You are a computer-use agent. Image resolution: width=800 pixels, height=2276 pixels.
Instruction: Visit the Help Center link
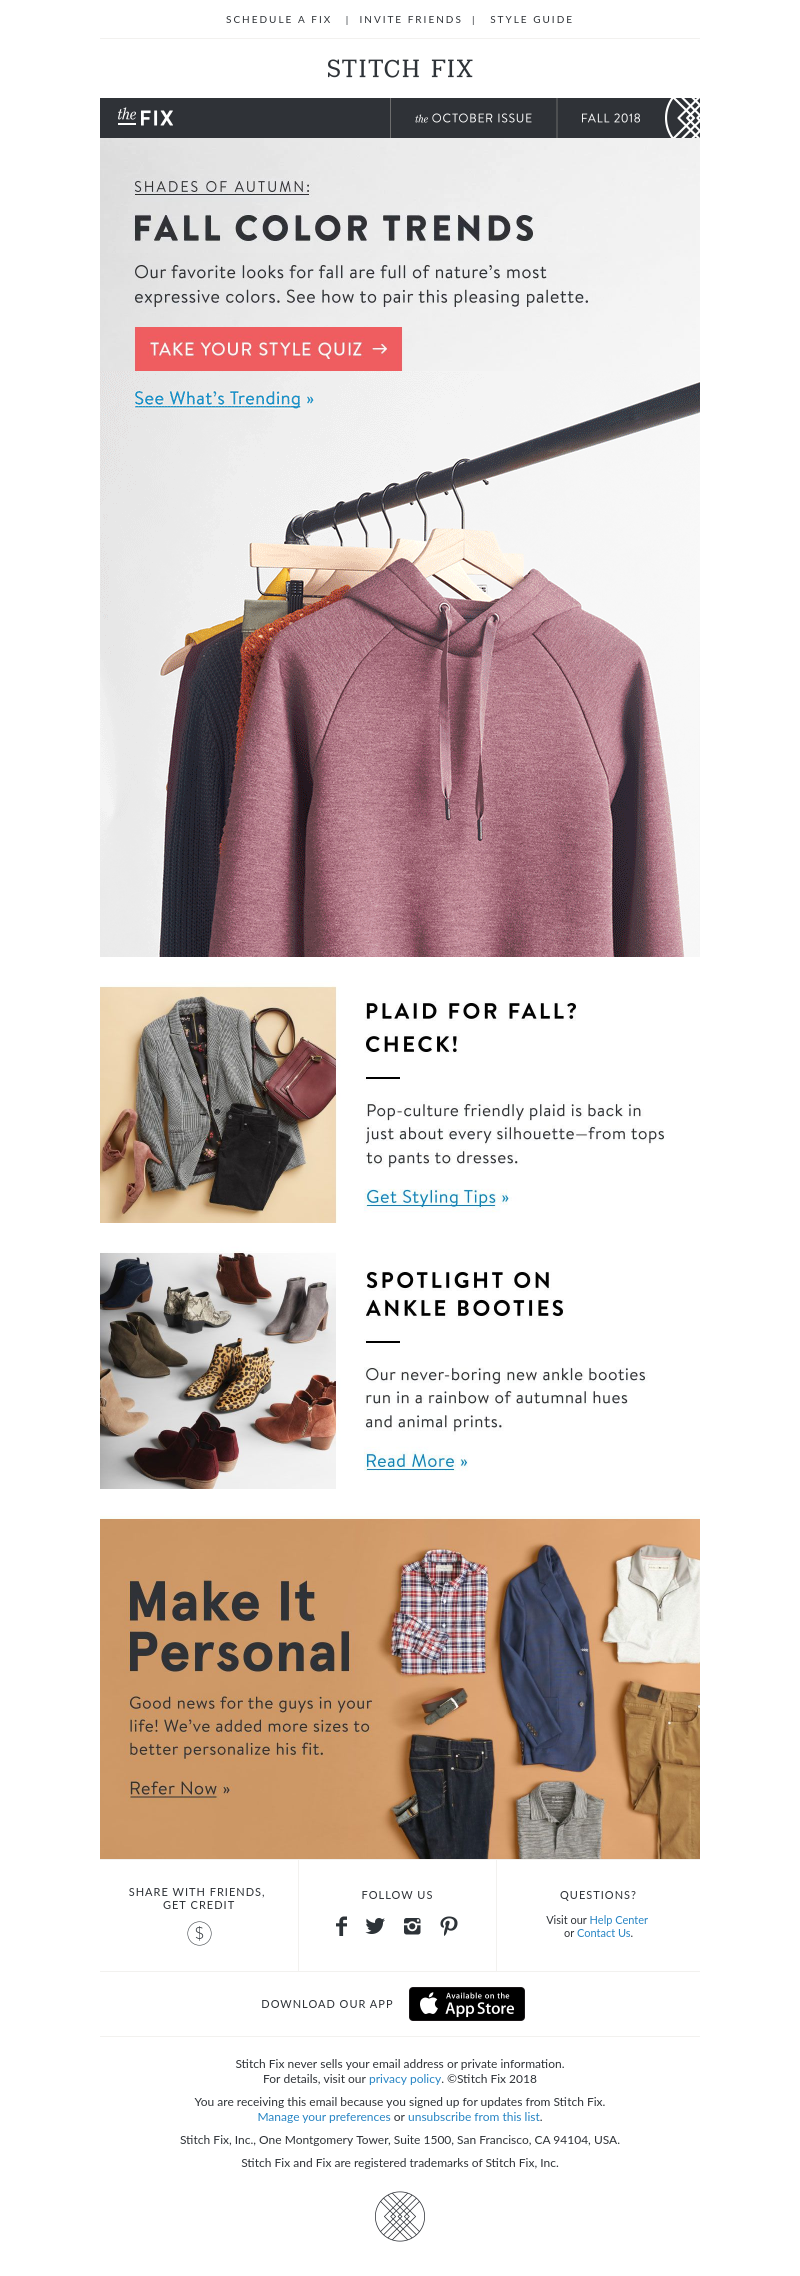click(x=618, y=1920)
